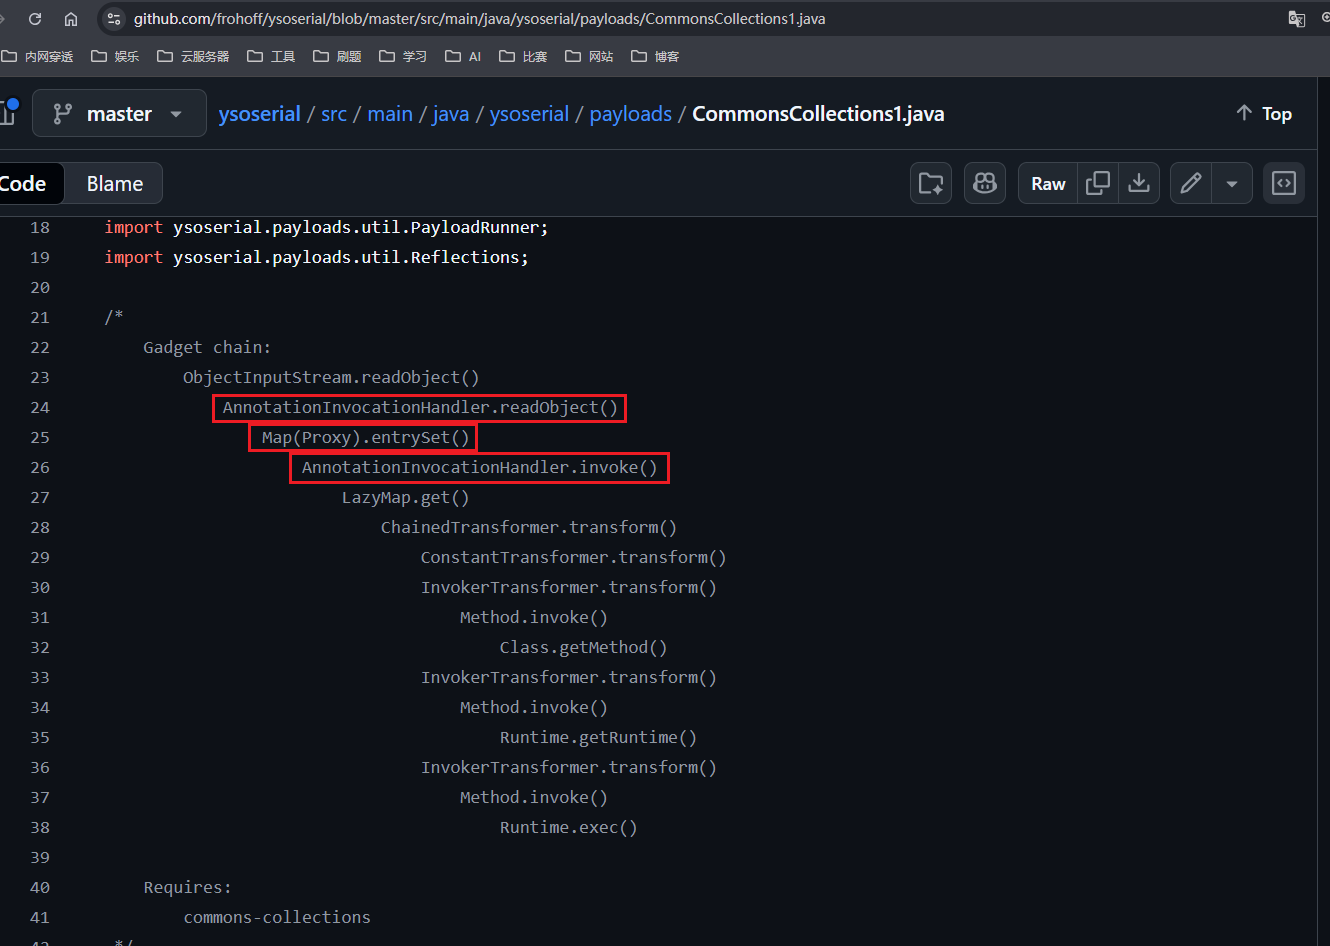Click the folder icon with sparkle
Viewport: 1330px width, 946px height.
click(931, 183)
